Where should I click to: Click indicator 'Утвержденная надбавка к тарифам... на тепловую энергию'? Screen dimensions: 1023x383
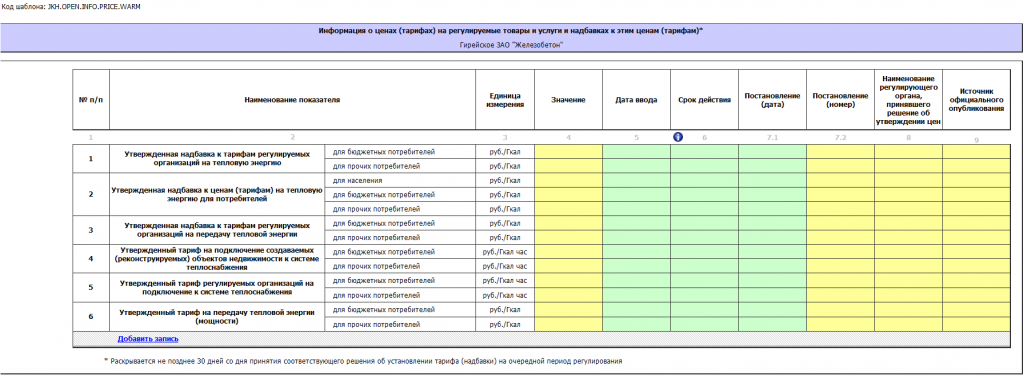[217, 159]
